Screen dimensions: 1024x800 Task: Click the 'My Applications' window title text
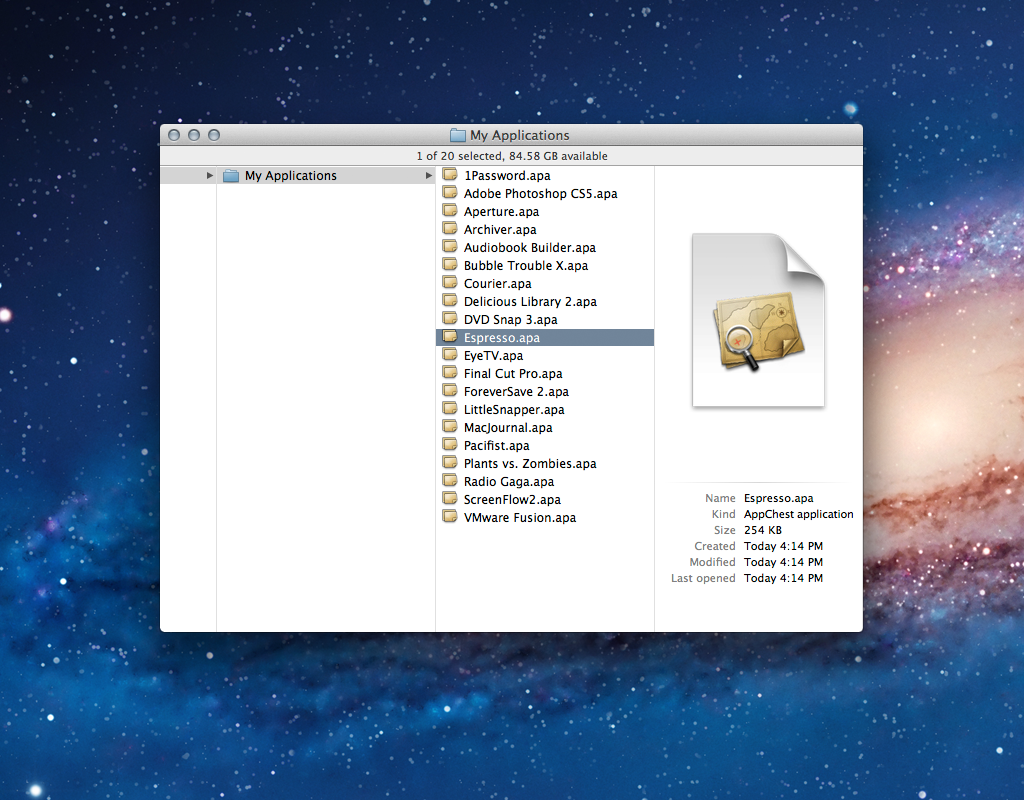(520, 135)
